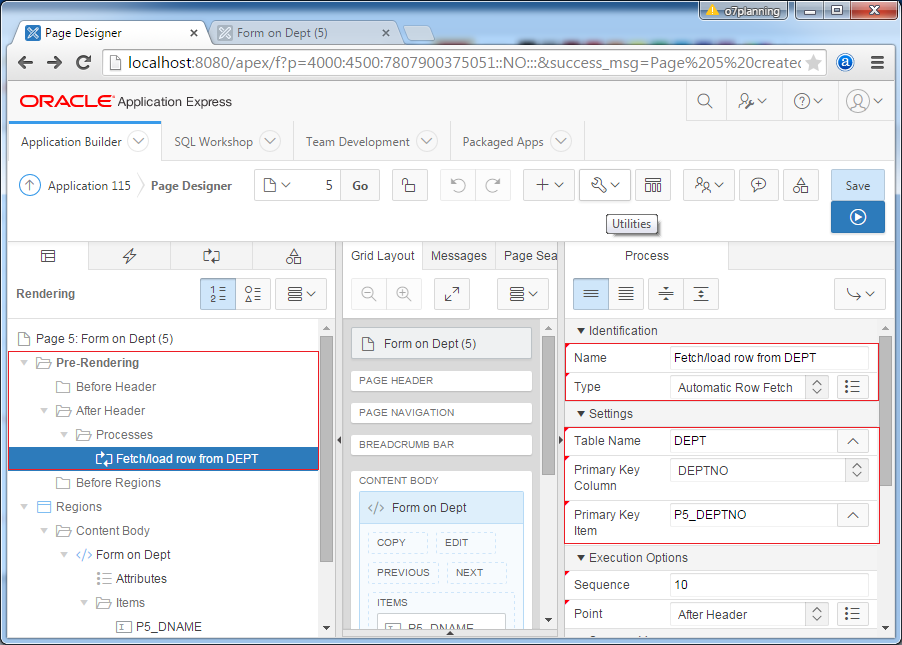Click the up-arrow application home icon
Screen dimensions: 902x645
(x=30, y=185)
